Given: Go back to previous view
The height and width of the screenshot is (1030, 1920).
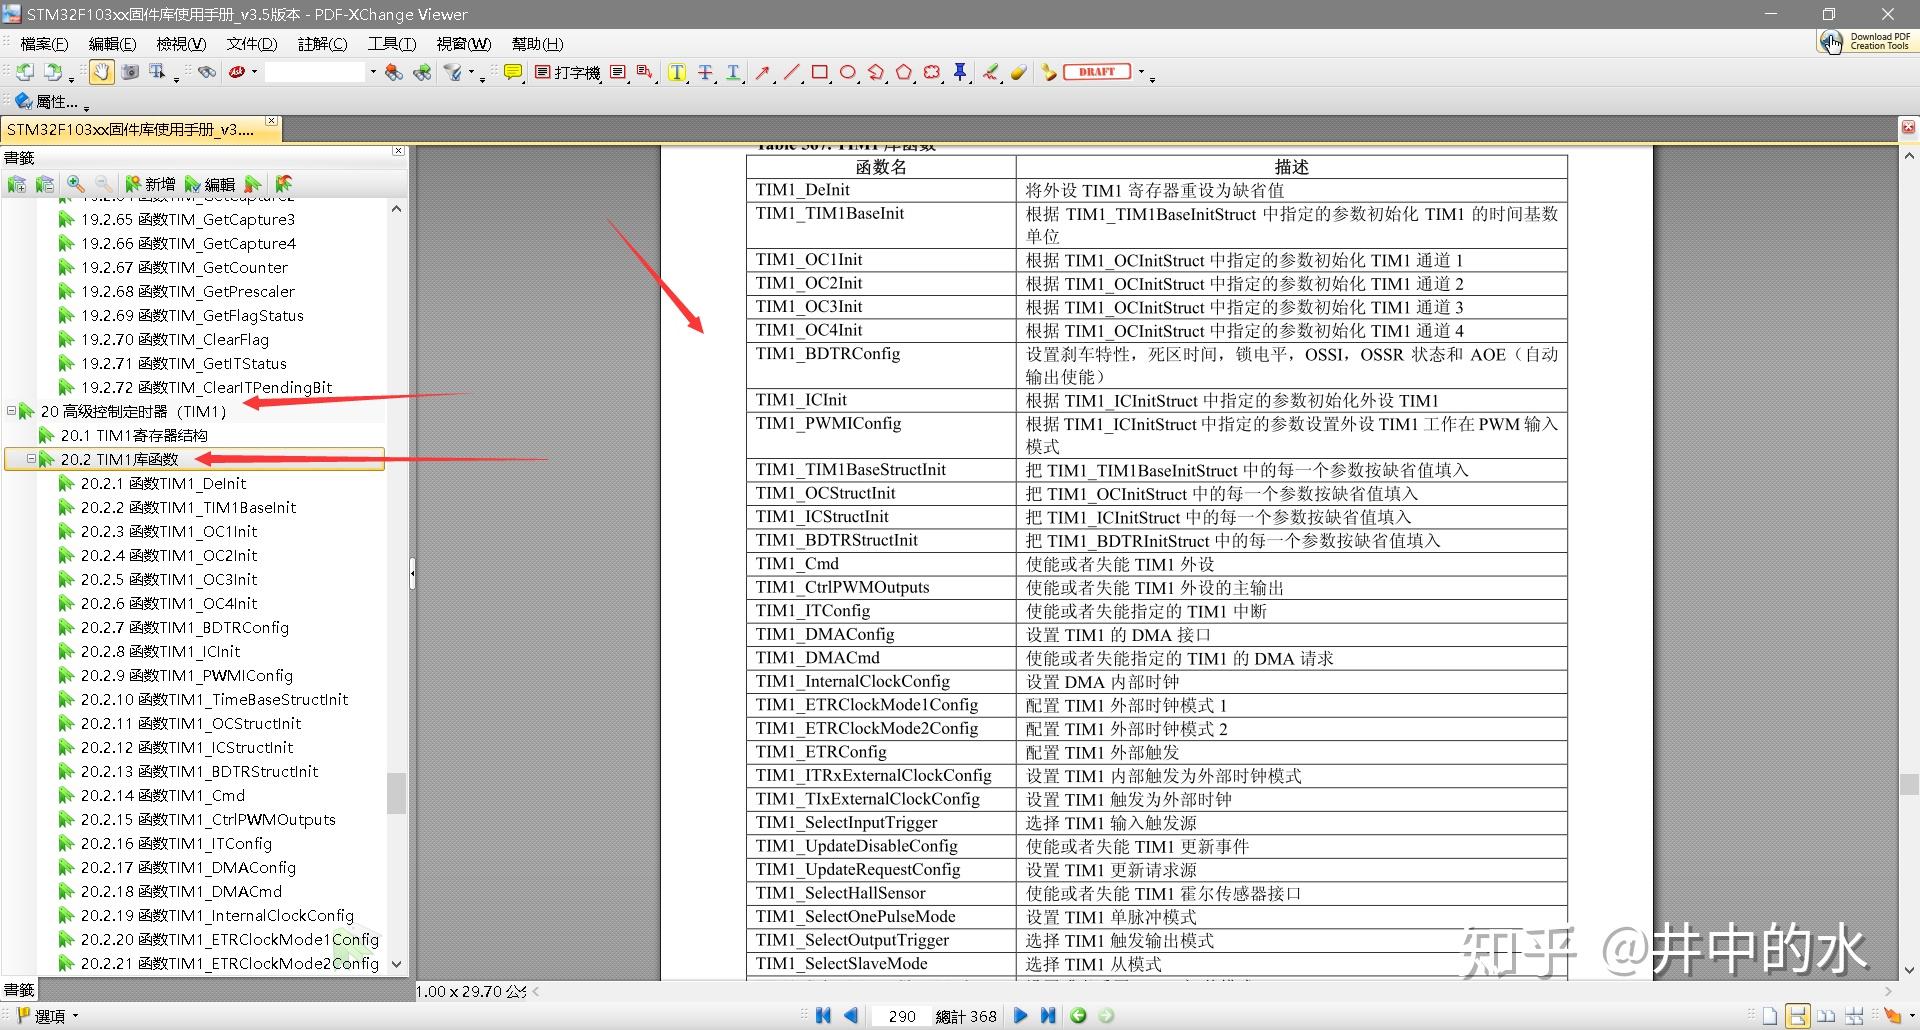Looking at the screenshot, I should click(x=1078, y=1016).
